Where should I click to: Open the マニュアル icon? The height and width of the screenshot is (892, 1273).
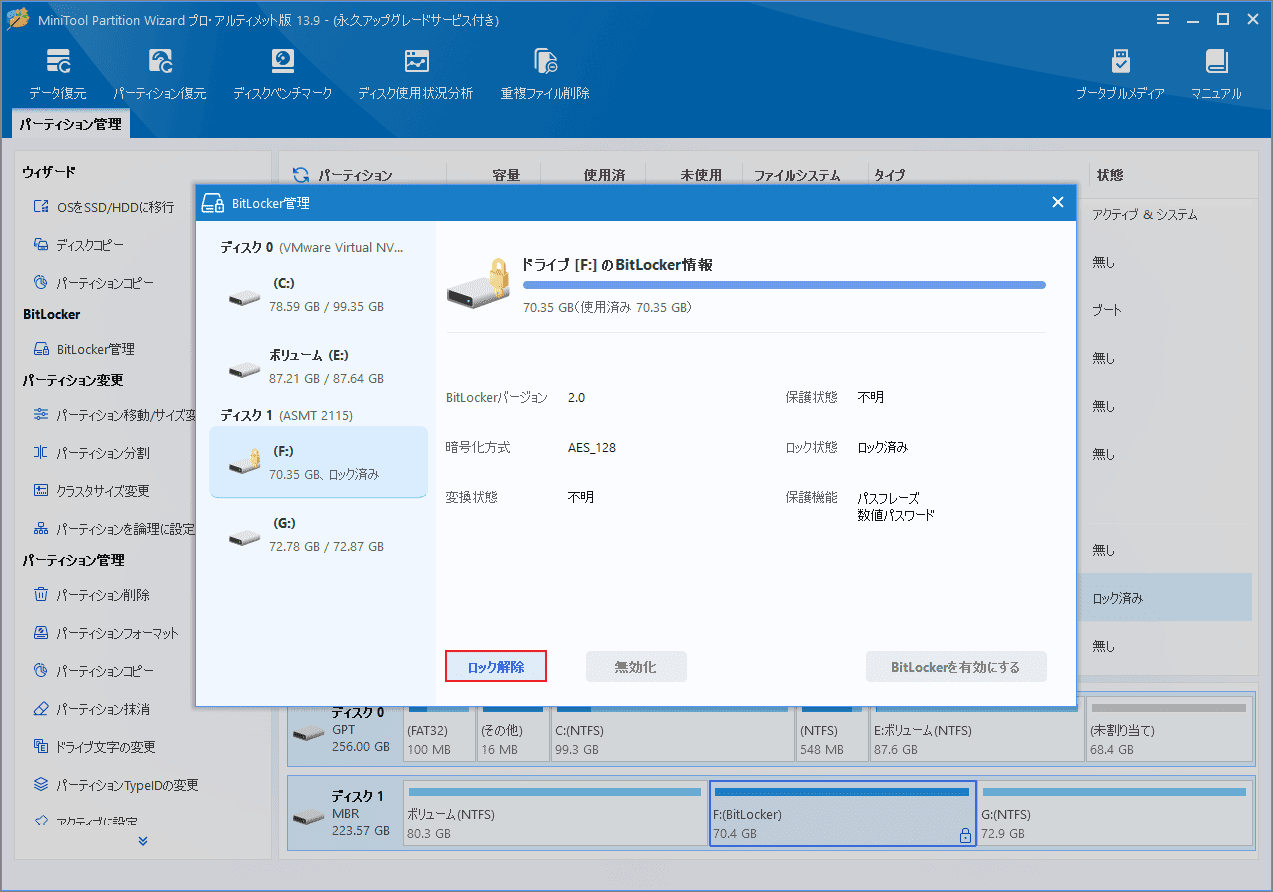(x=1216, y=74)
